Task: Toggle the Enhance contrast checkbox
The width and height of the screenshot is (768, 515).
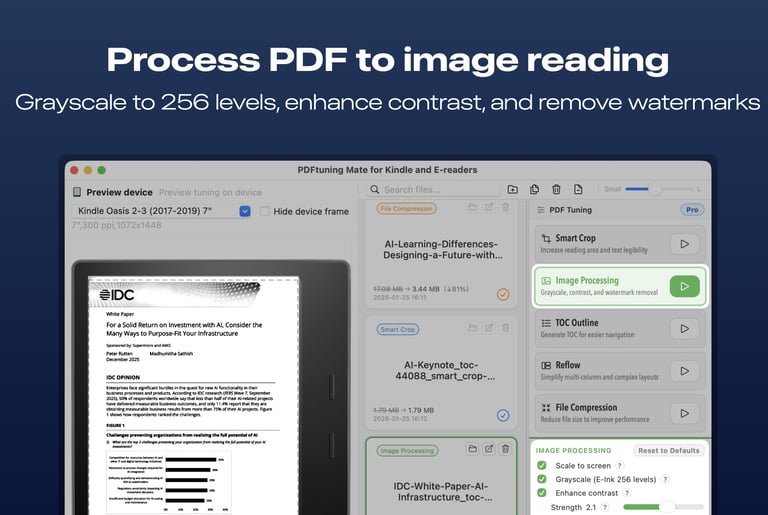Action: (x=542, y=493)
